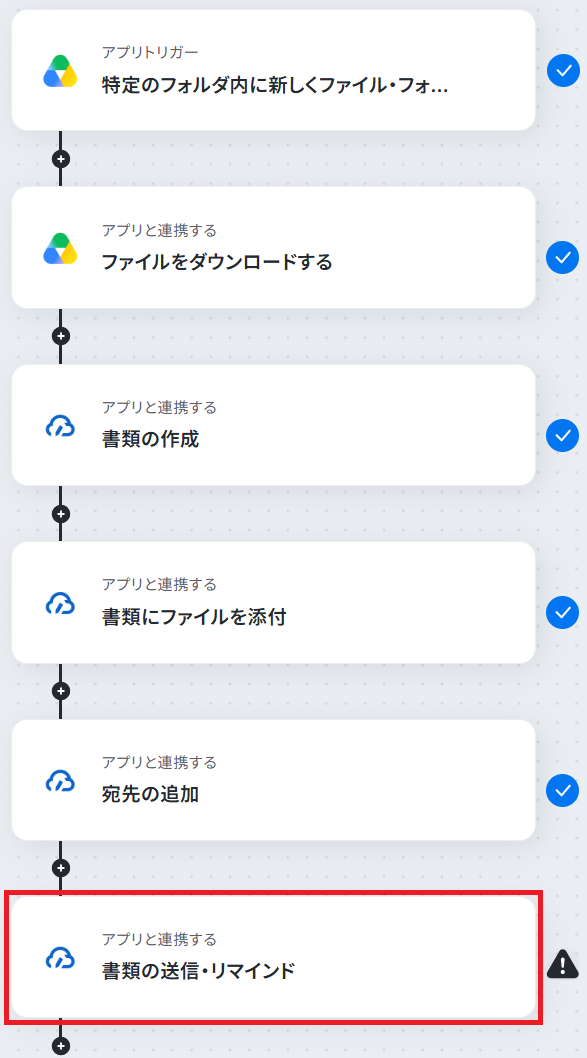587x1058 pixels.
Task: Click the cloud icon on 書類にファイルを添付
Action: 60,603
